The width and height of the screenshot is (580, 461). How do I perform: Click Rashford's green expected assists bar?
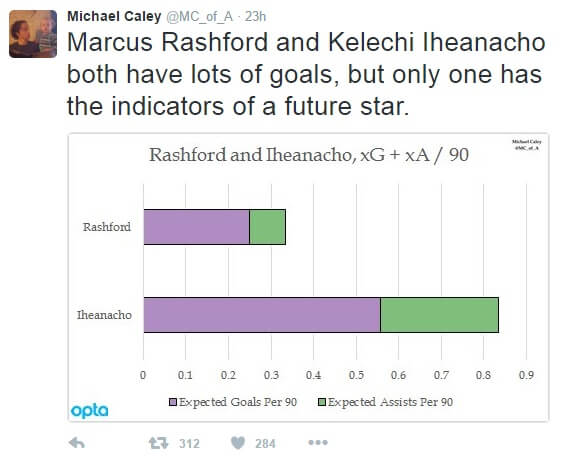(268, 227)
